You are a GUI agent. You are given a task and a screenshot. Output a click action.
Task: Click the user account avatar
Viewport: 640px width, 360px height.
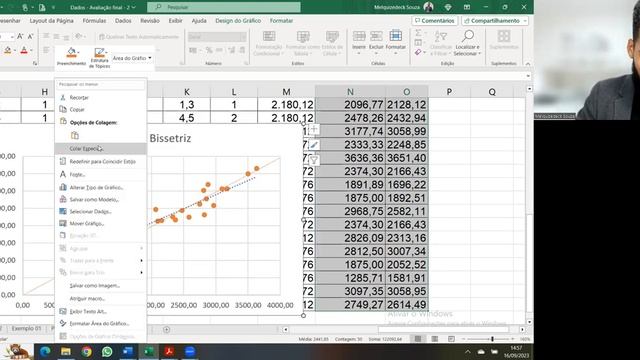(429, 7)
